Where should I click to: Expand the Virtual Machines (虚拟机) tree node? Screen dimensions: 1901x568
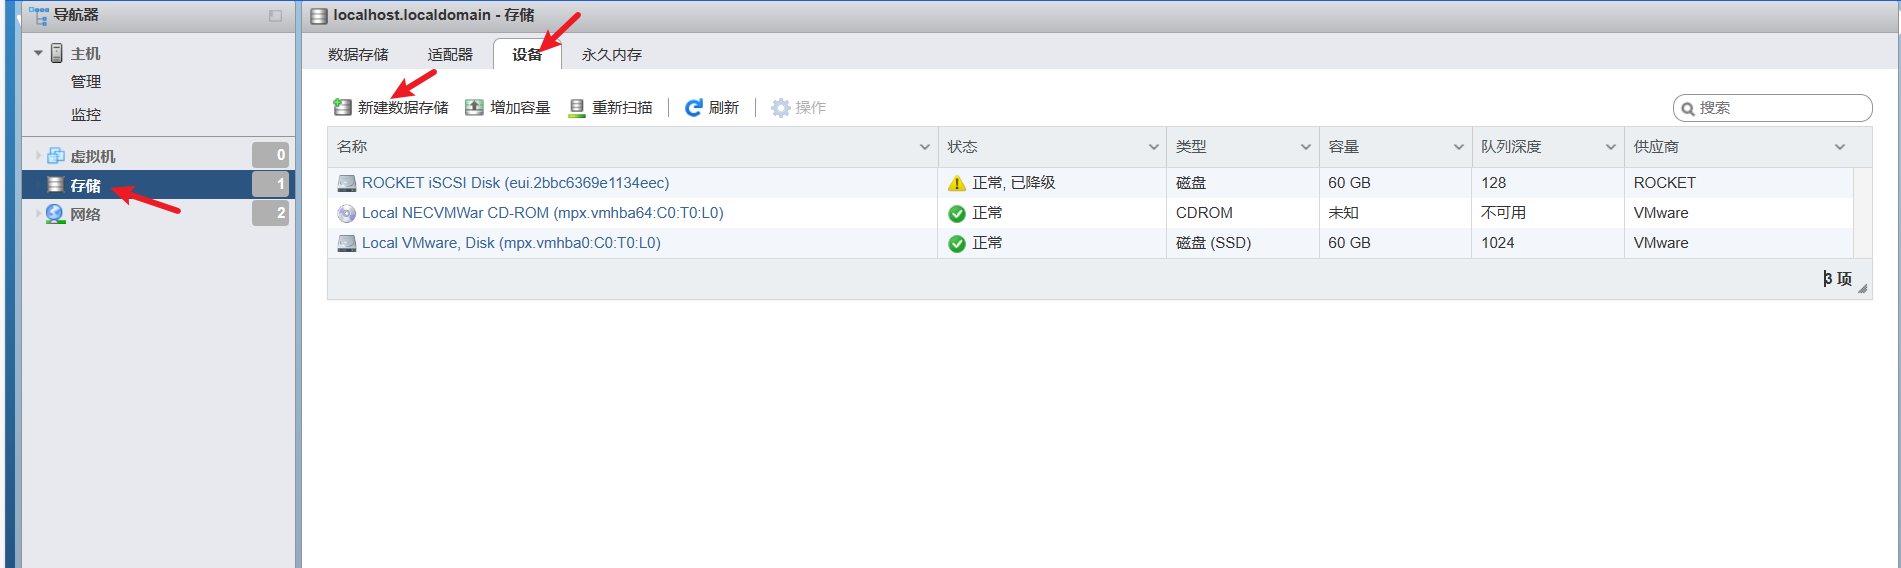(x=38, y=156)
